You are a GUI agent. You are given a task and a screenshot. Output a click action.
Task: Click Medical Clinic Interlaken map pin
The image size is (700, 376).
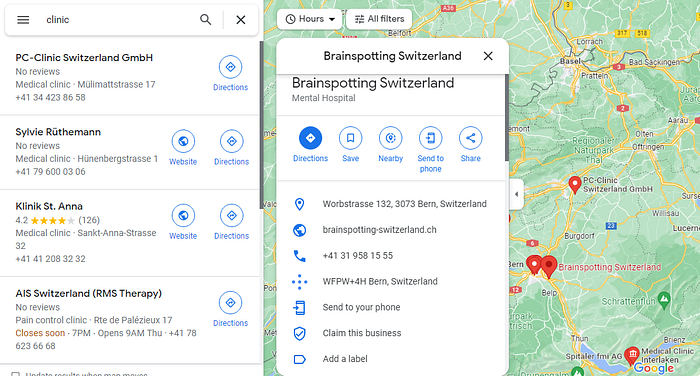click(632, 355)
